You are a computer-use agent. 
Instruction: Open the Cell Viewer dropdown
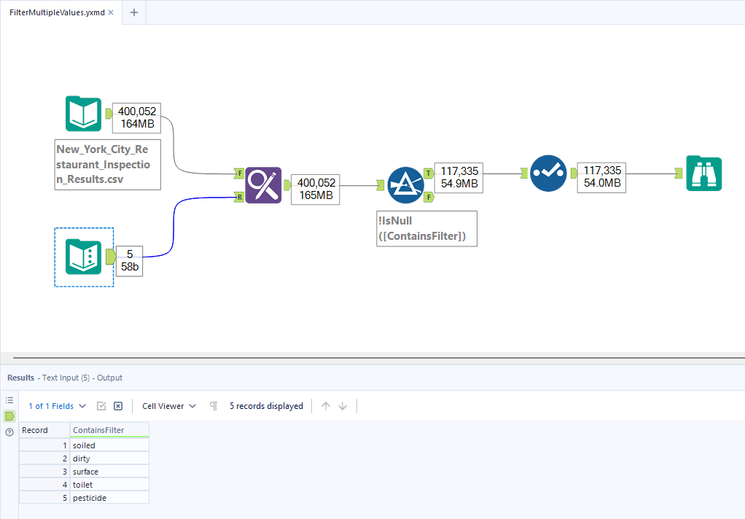(x=169, y=406)
